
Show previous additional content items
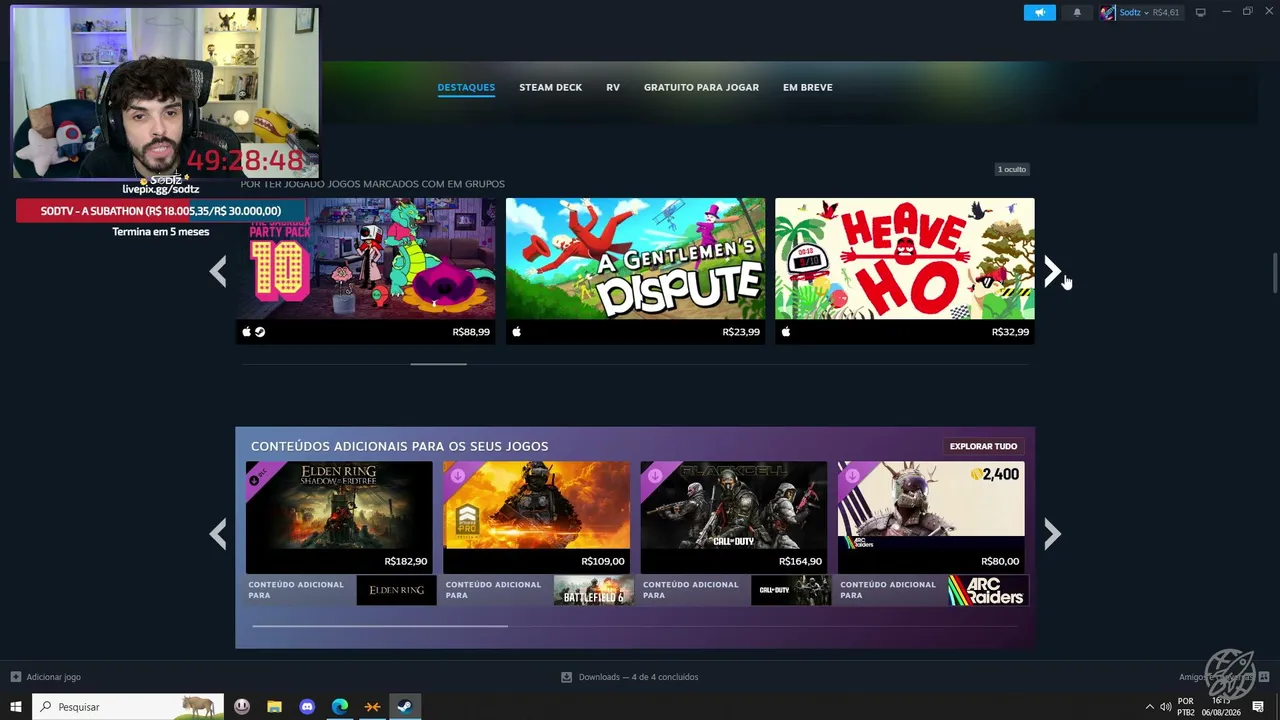click(218, 535)
